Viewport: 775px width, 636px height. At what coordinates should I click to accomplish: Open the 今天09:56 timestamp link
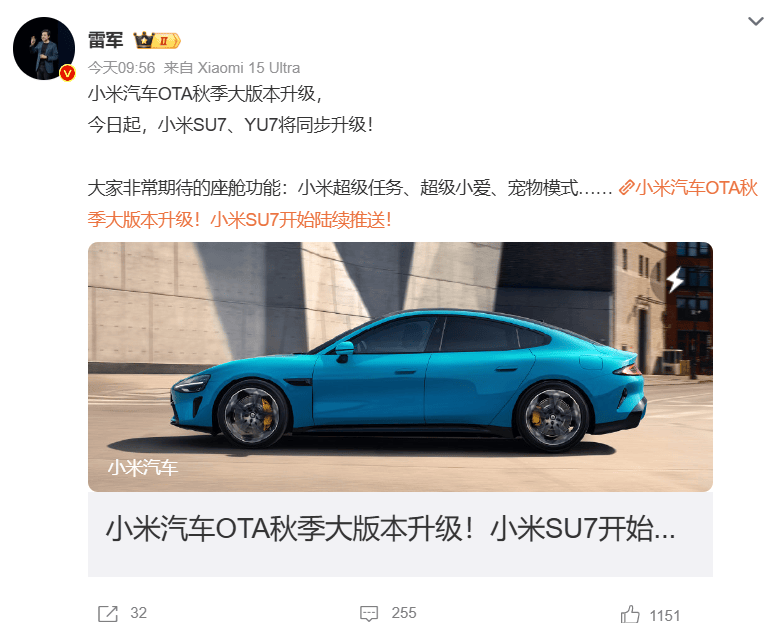pyautogui.click(x=122, y=68)
